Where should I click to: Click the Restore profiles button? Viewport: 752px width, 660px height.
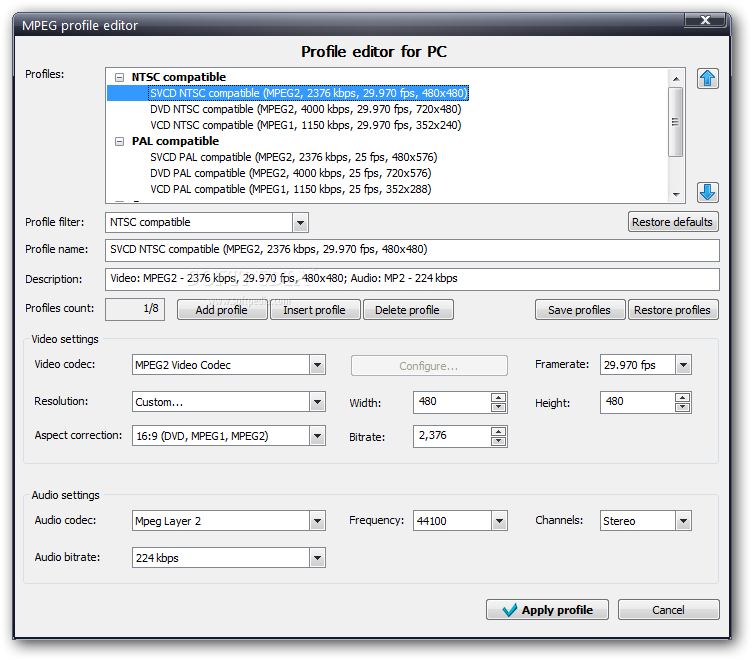coord(673,310)
